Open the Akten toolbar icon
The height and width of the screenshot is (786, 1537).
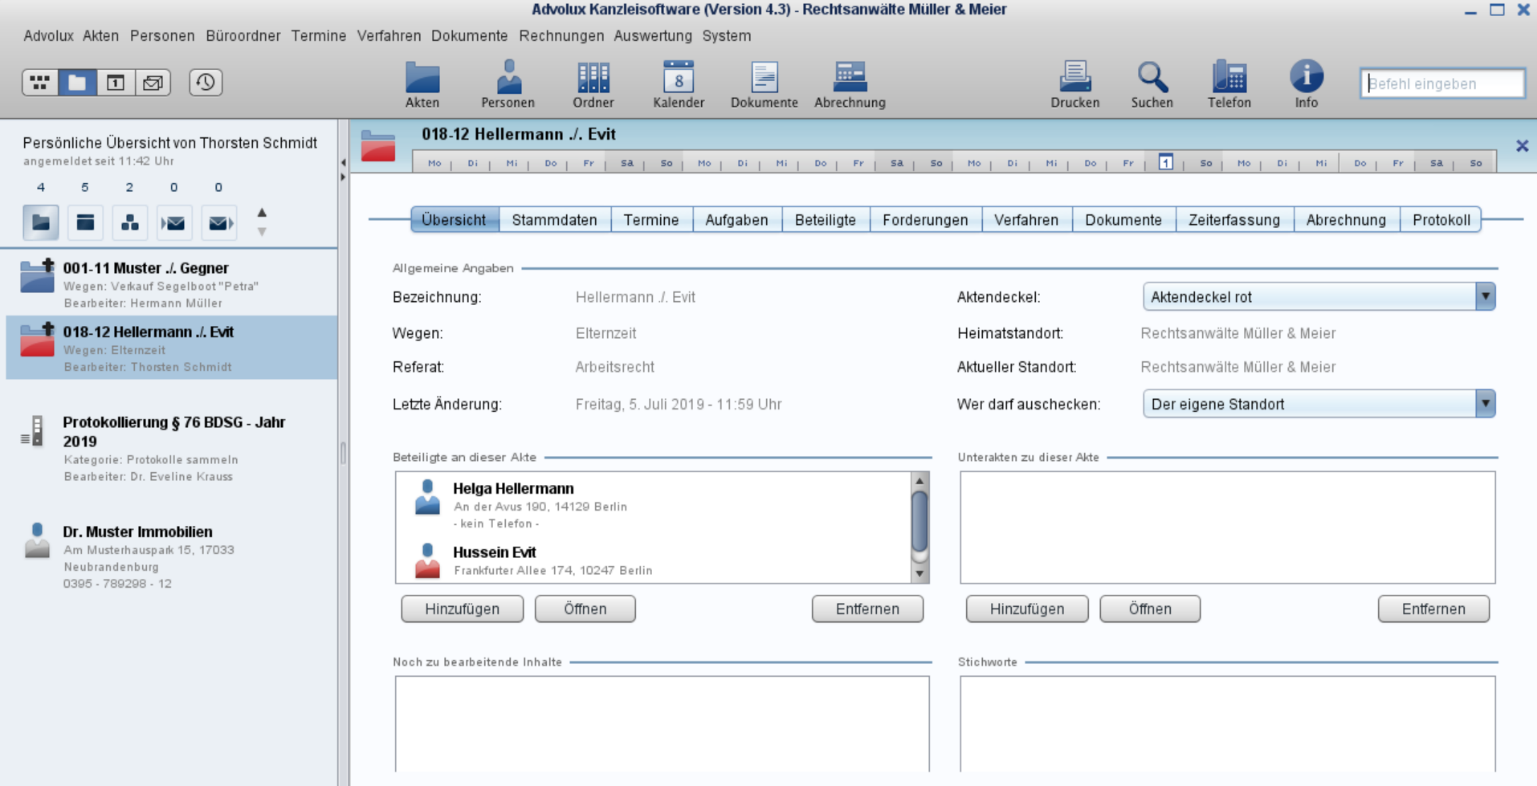422,84
